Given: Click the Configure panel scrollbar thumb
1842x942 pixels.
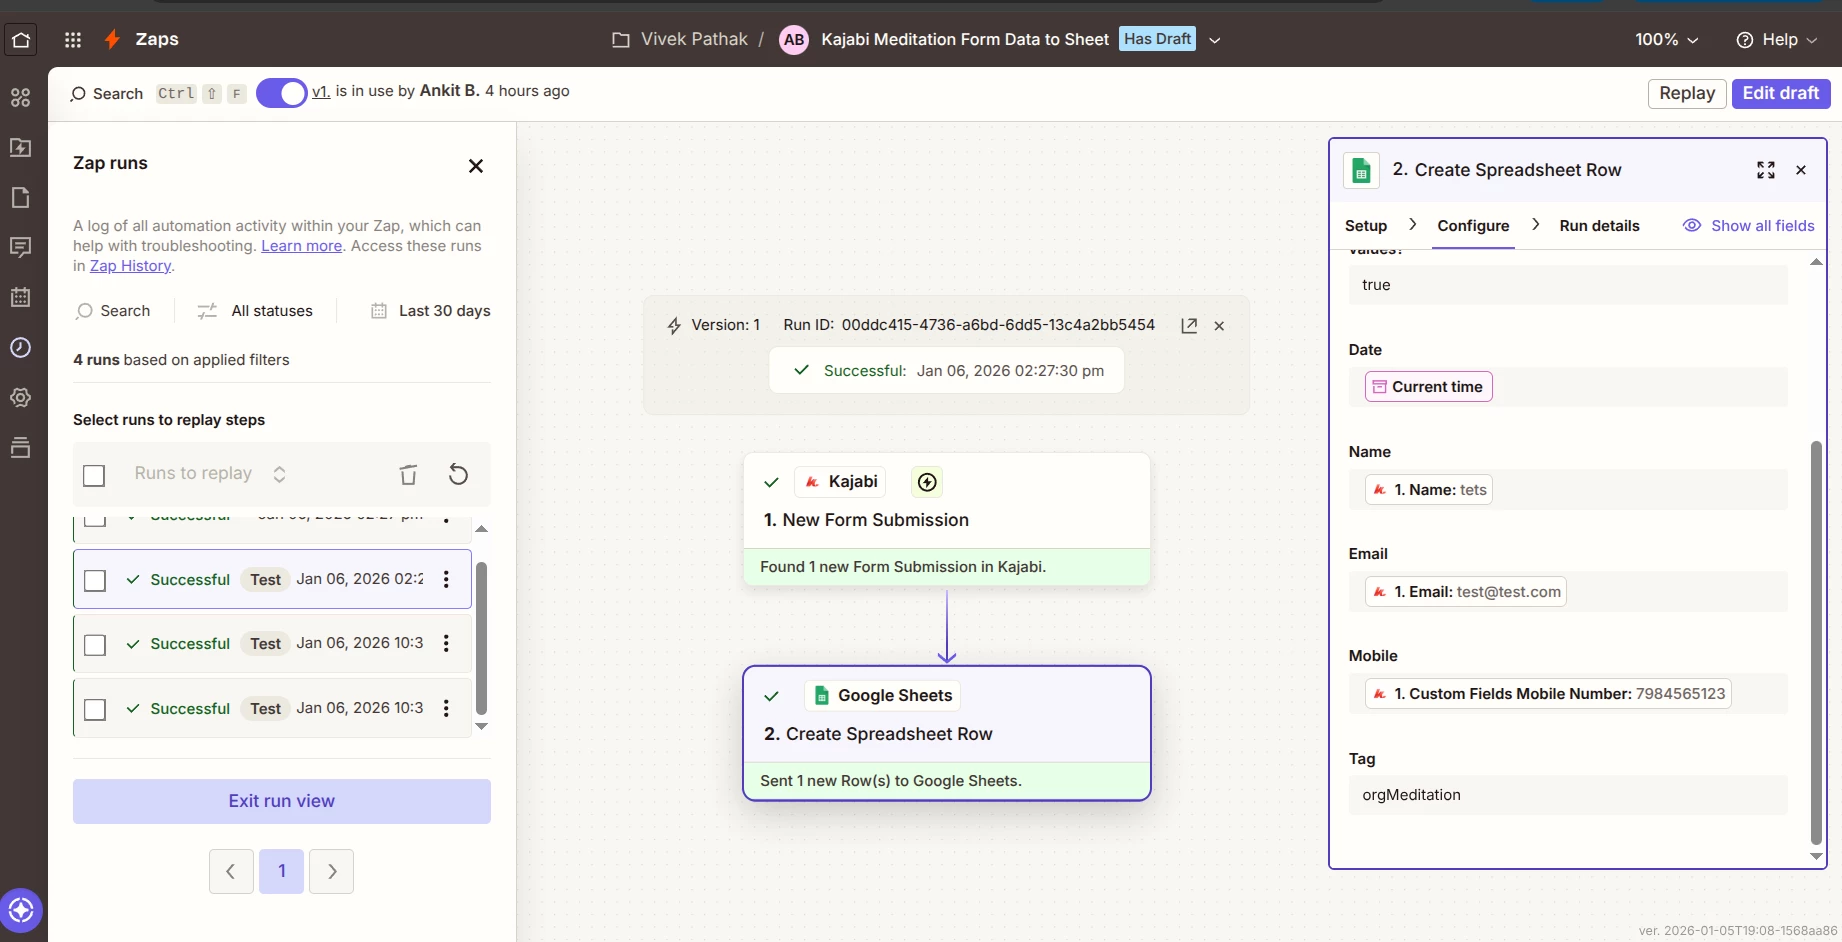Looking at the screenshot, I should (1816, 642).
